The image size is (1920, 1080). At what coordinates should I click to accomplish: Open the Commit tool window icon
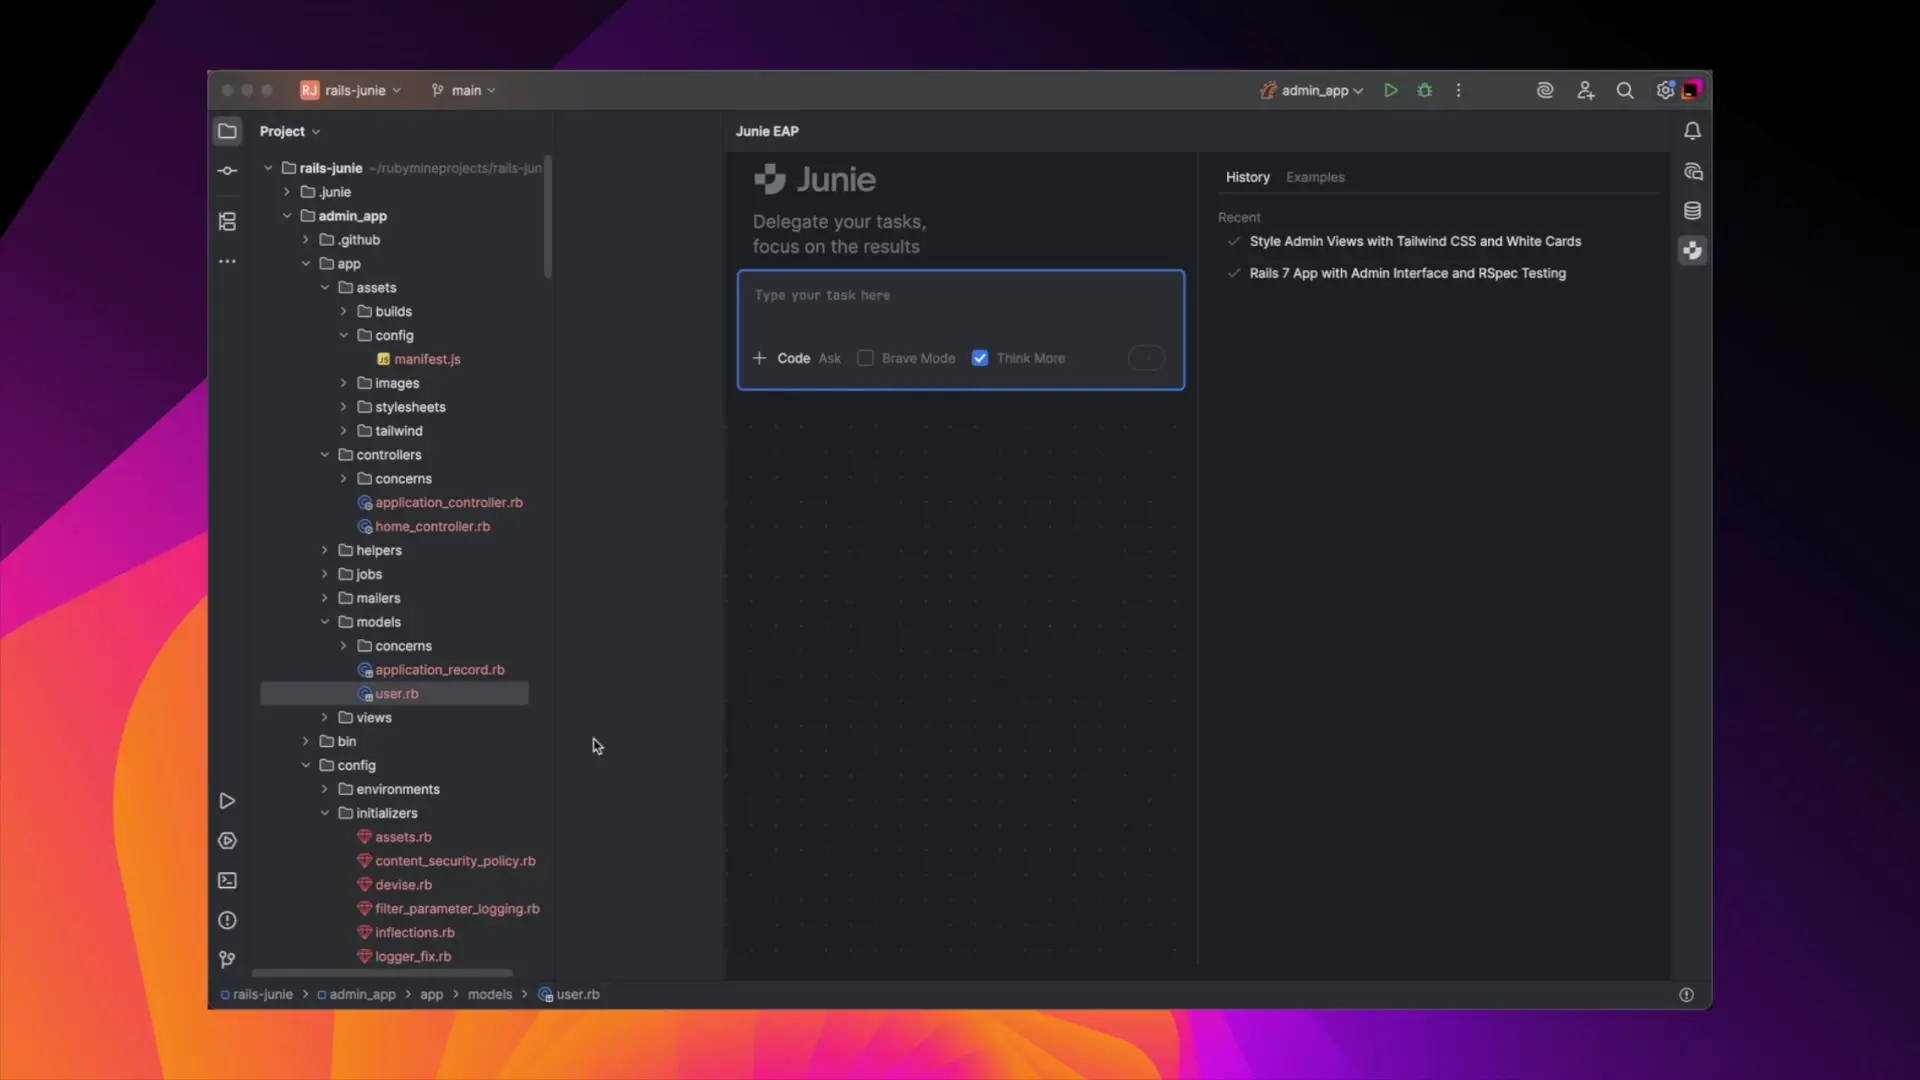(x=227, y=171)
